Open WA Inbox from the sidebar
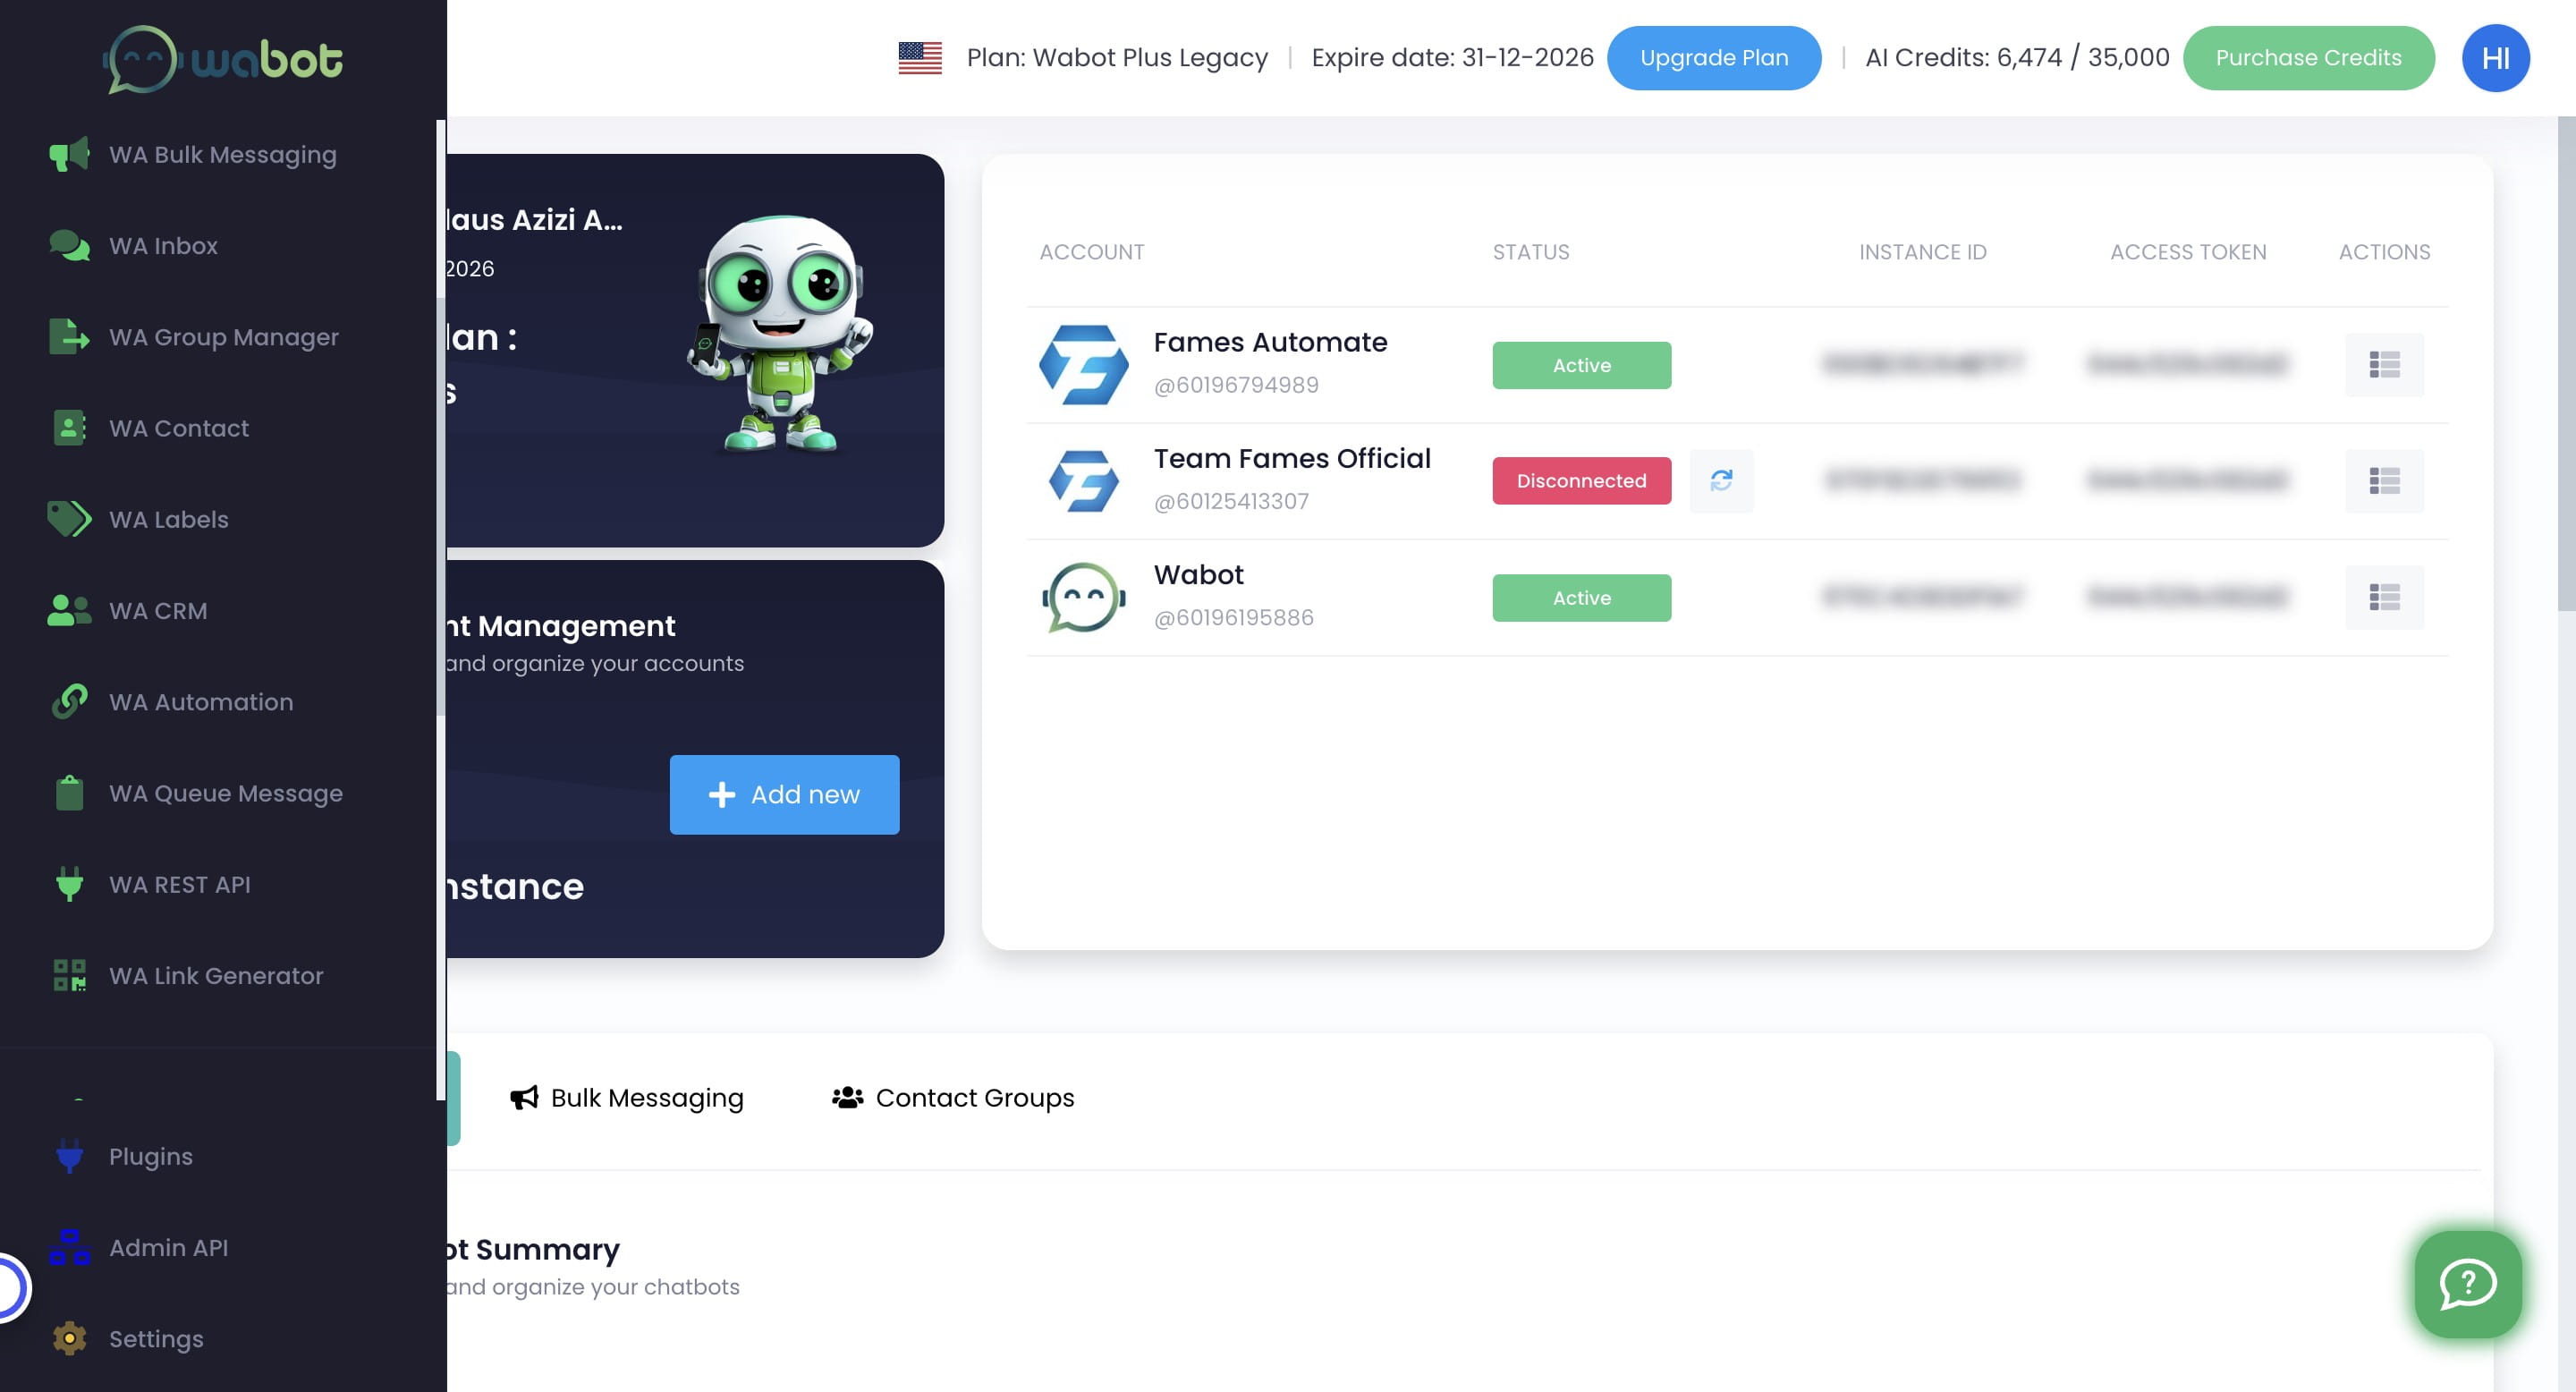Screen dimensions: 2576x1392 click(162, 246)
